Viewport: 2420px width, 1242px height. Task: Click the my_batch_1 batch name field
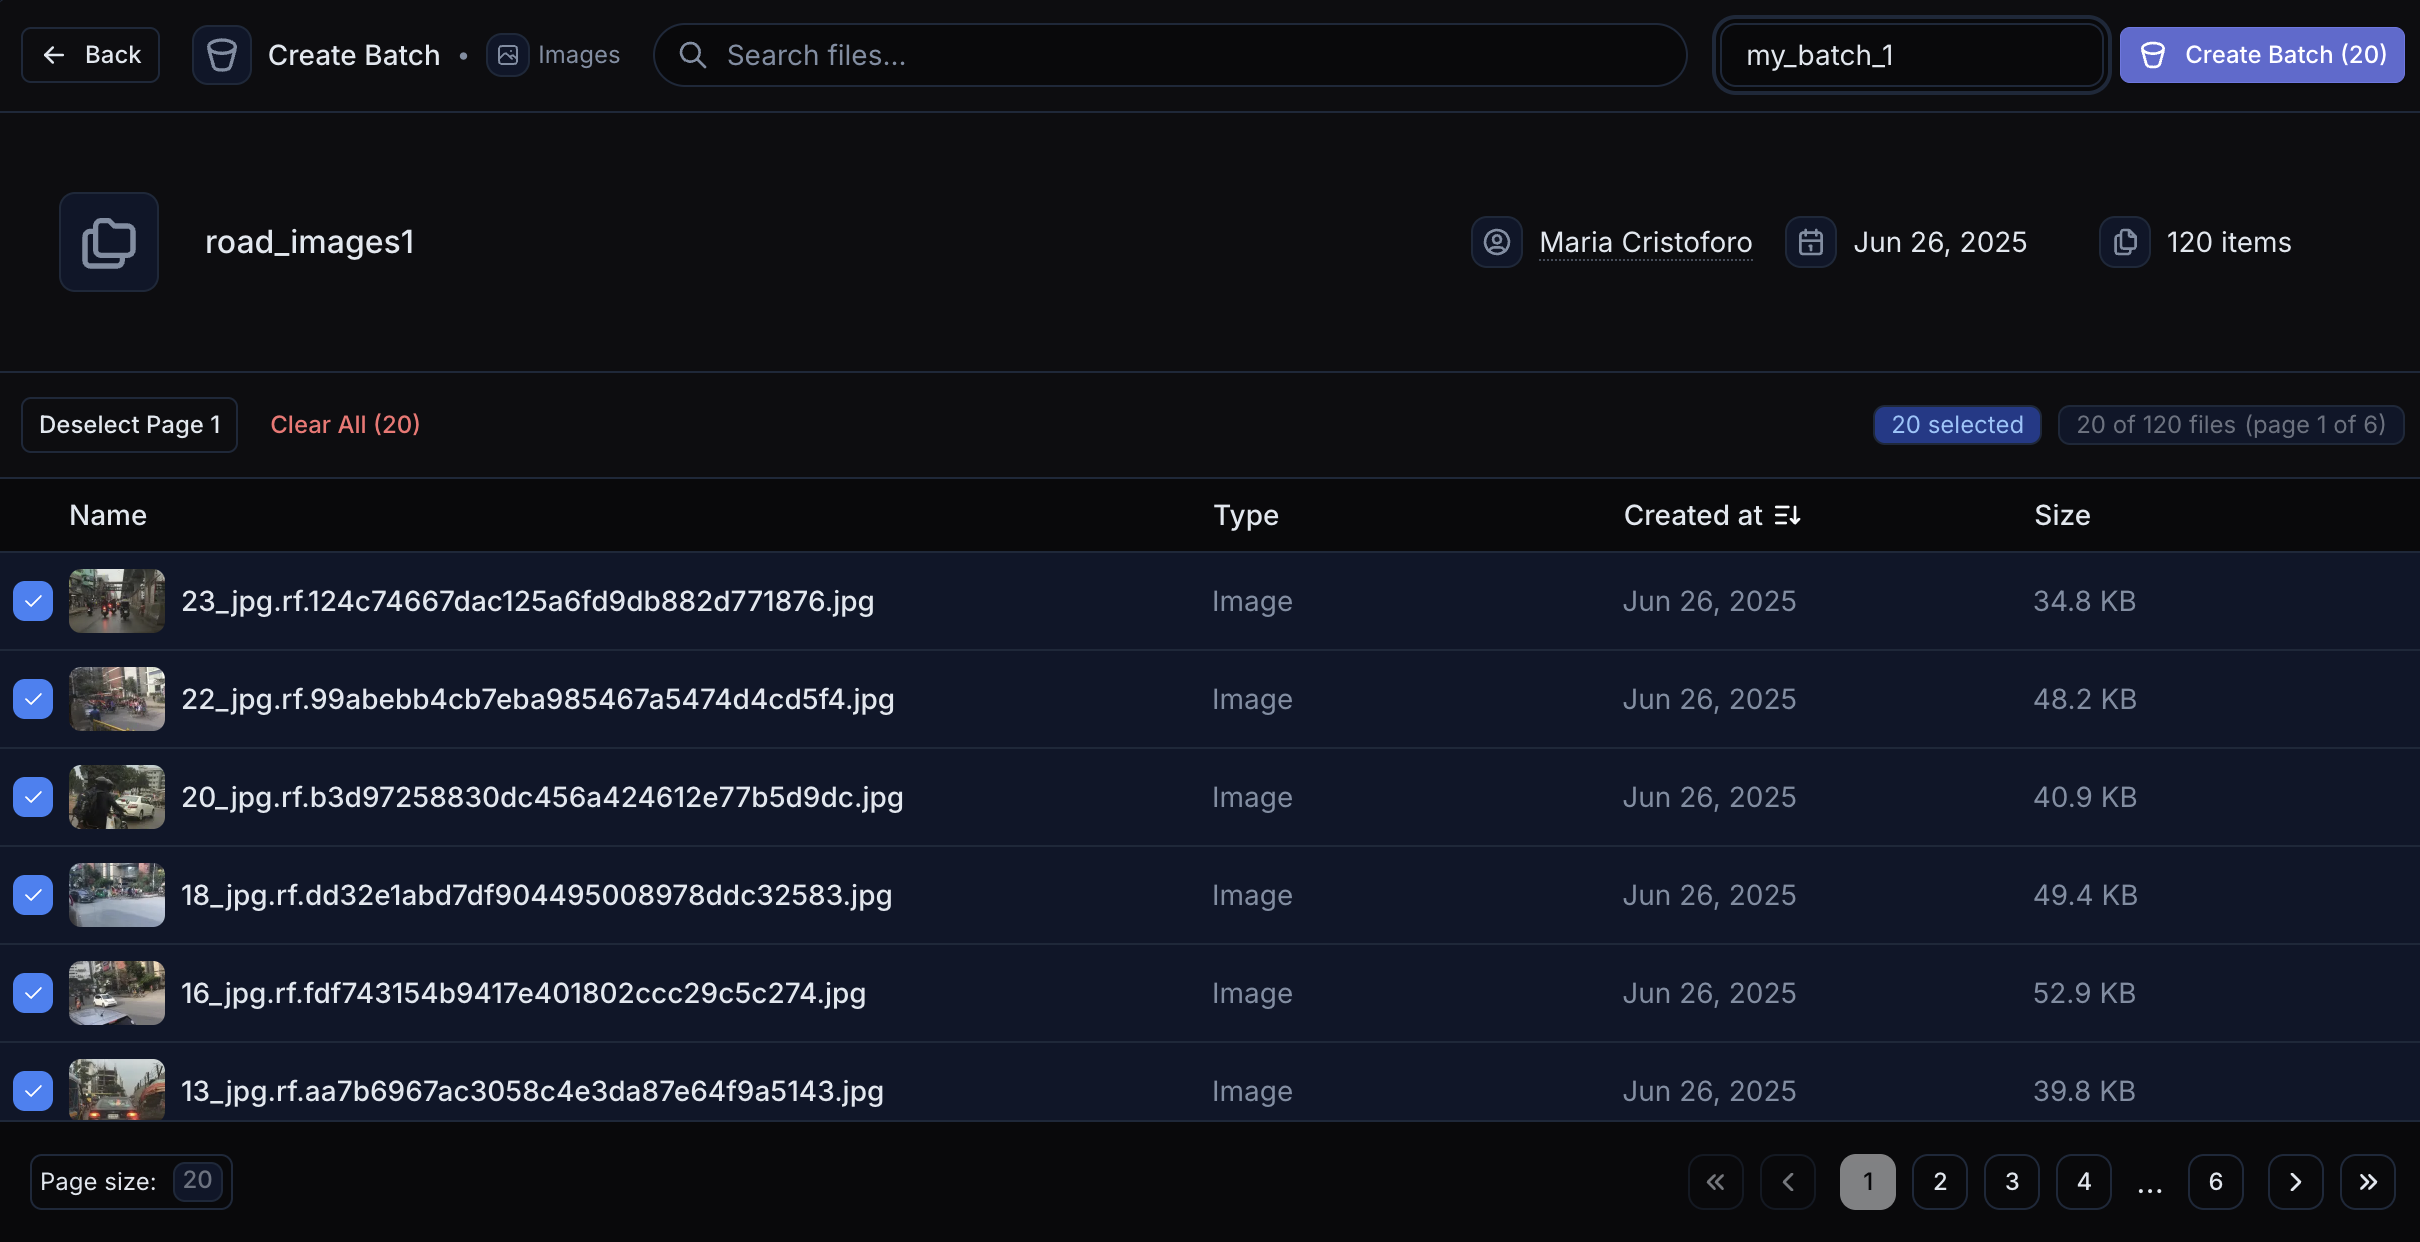(x=1910, y=55)
